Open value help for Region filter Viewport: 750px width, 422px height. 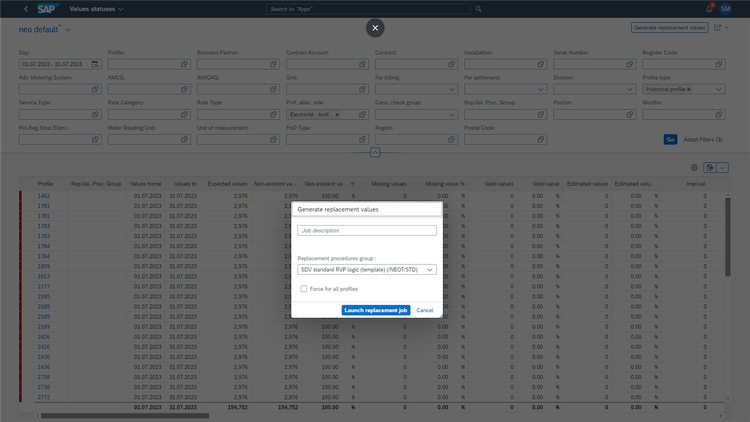[x=452, y=139]
